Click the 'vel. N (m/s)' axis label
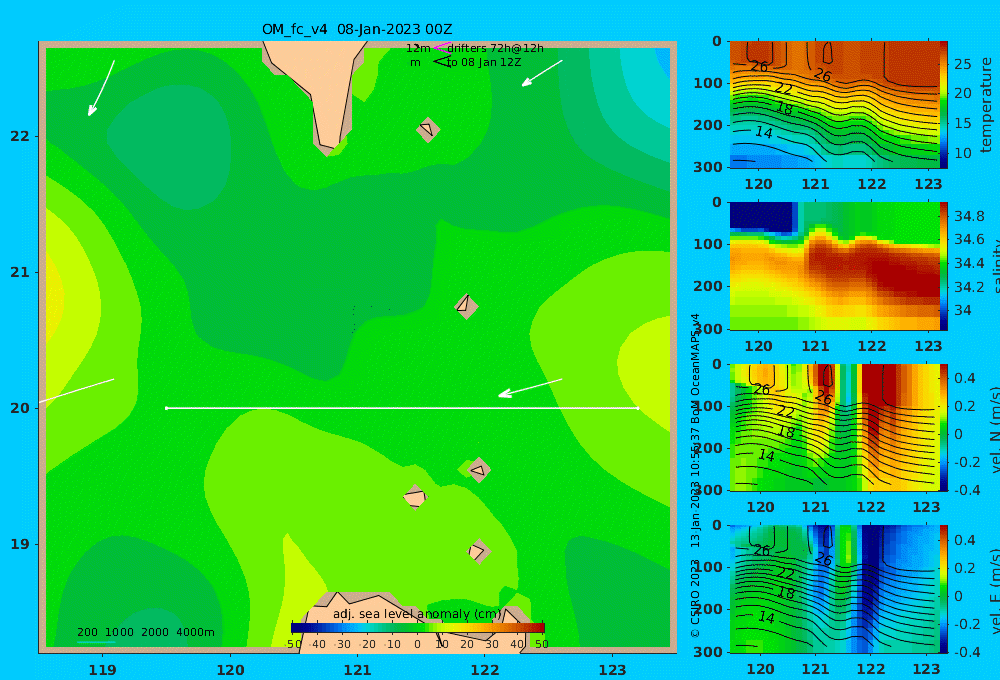 pos(994,429)
